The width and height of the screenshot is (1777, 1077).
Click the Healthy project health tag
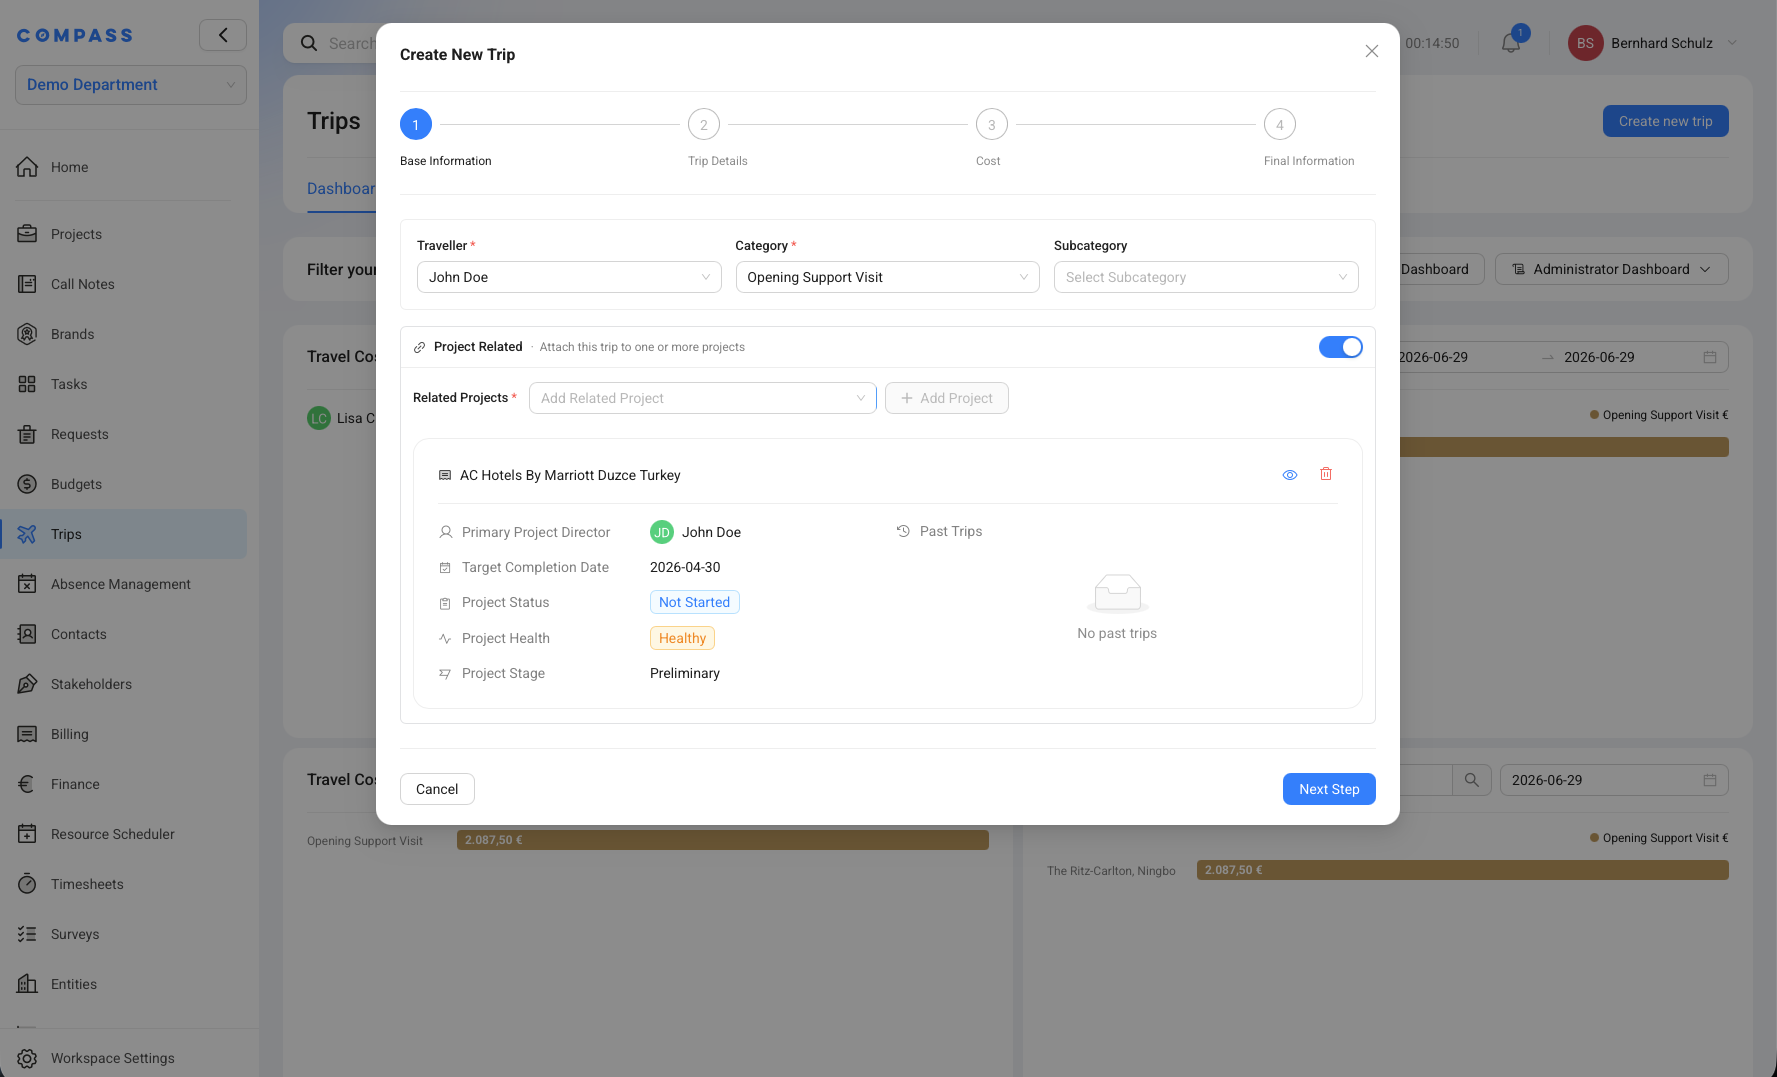pos(682,638)
